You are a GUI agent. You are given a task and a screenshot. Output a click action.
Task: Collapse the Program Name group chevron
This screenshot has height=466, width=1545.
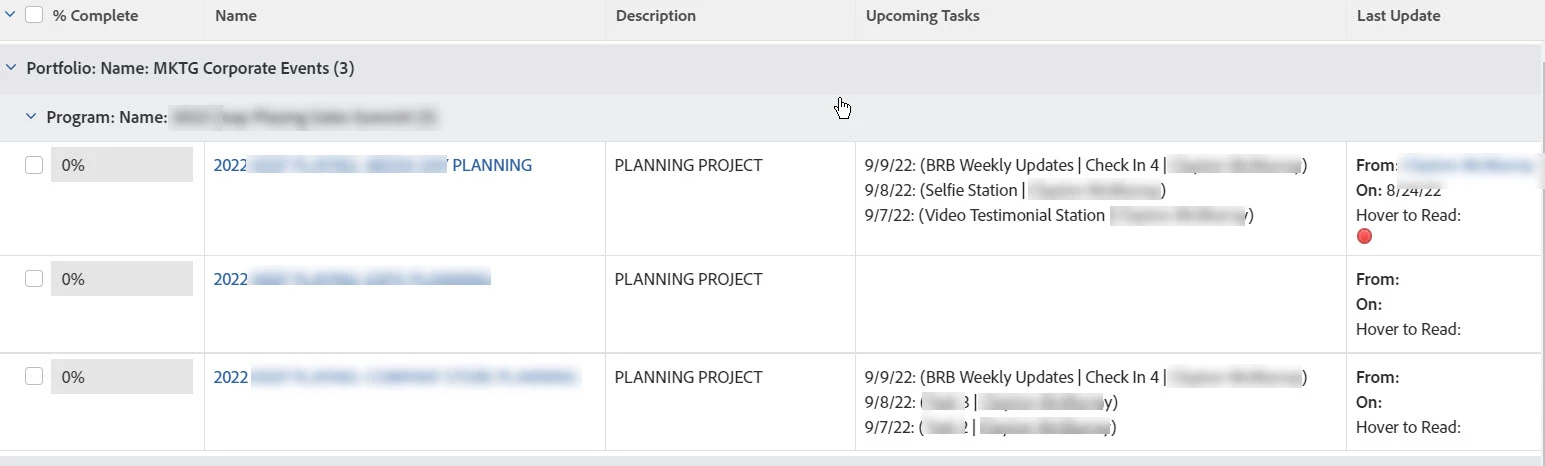pos(31,117)
